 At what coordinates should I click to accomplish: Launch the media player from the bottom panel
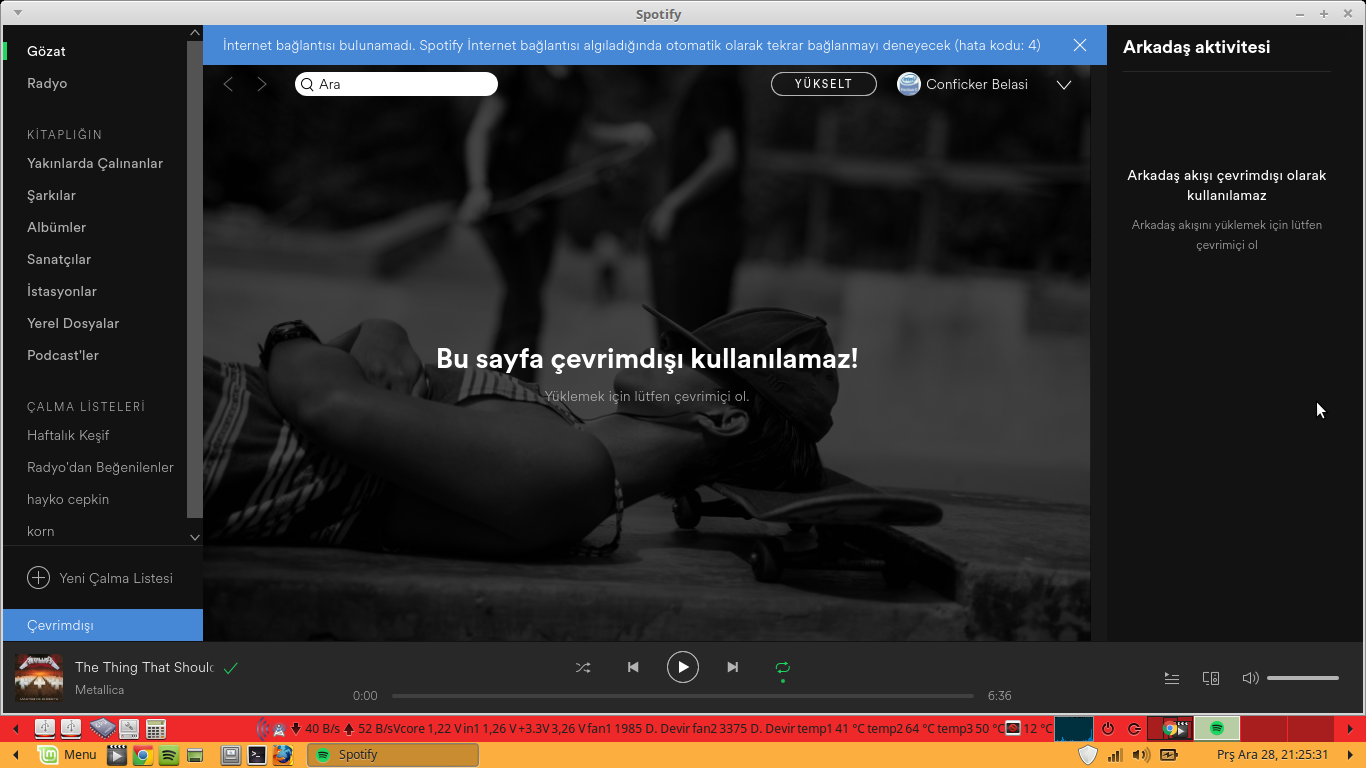[117, 755]
